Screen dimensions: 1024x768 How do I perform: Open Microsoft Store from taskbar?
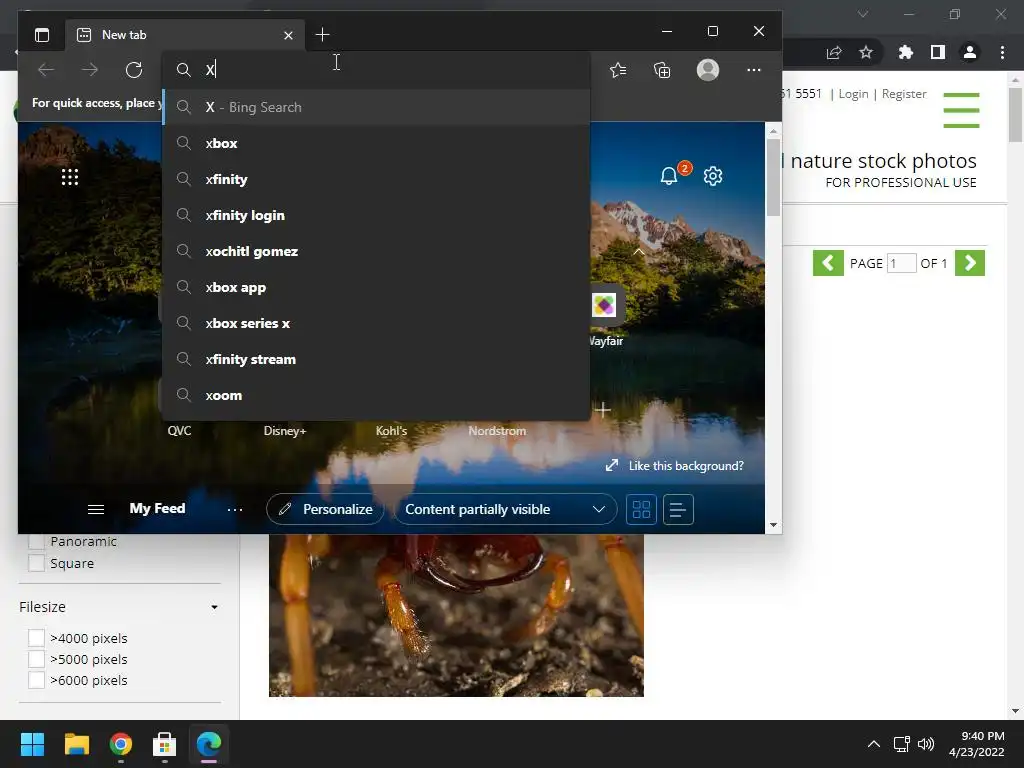click(x=164, y=744)
